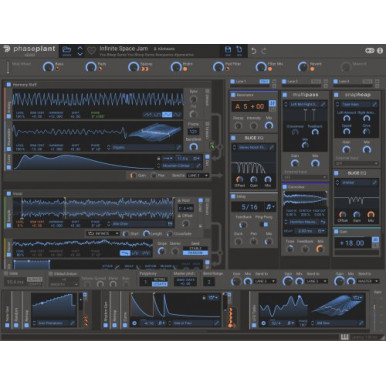Click the Bend Range value field
The width and height of the screenshot is (386, 386).
click(209, 282)
